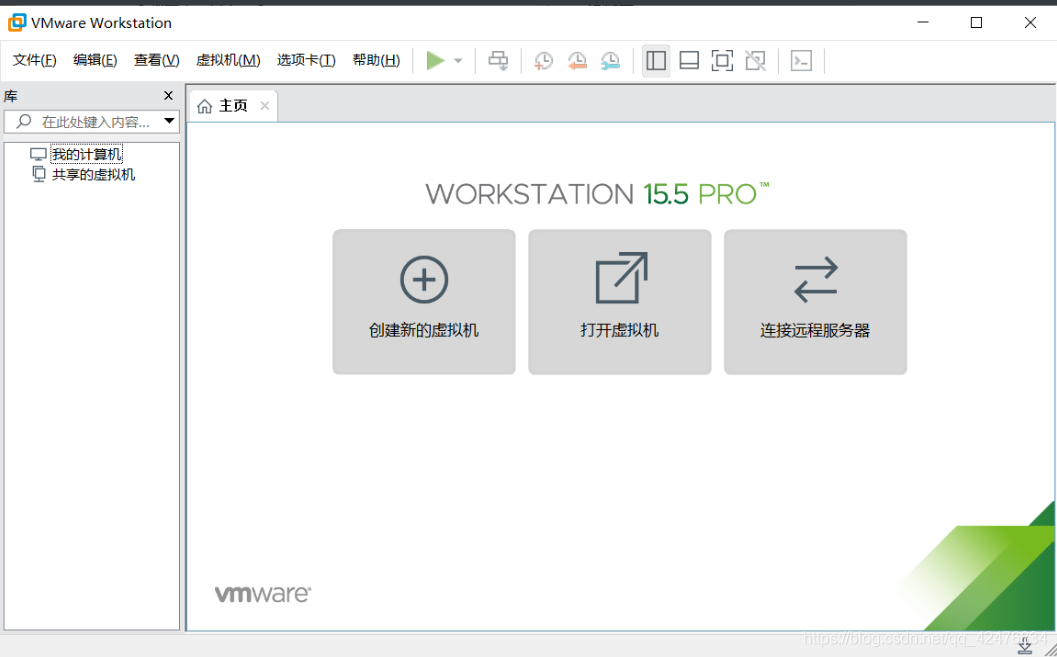Click the full screen mode icon
The image size is (1057, 657).
pos(722,61)
